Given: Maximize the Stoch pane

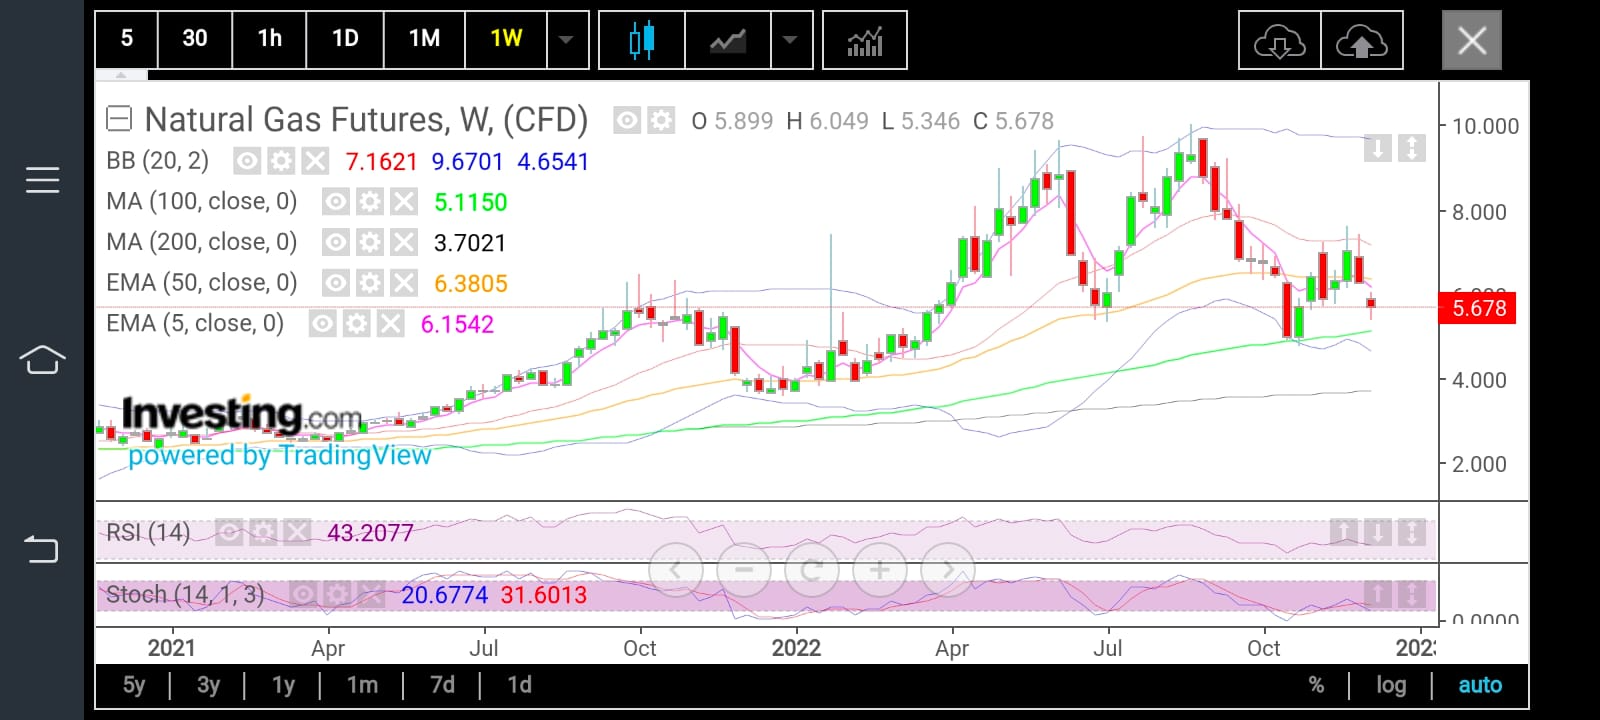Looking at the screenshot, I should [1411, 595].
